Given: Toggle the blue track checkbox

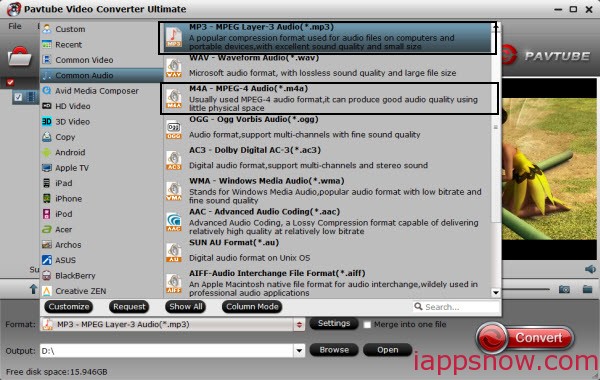Looking at the screenshot, I should coord(18,97).
